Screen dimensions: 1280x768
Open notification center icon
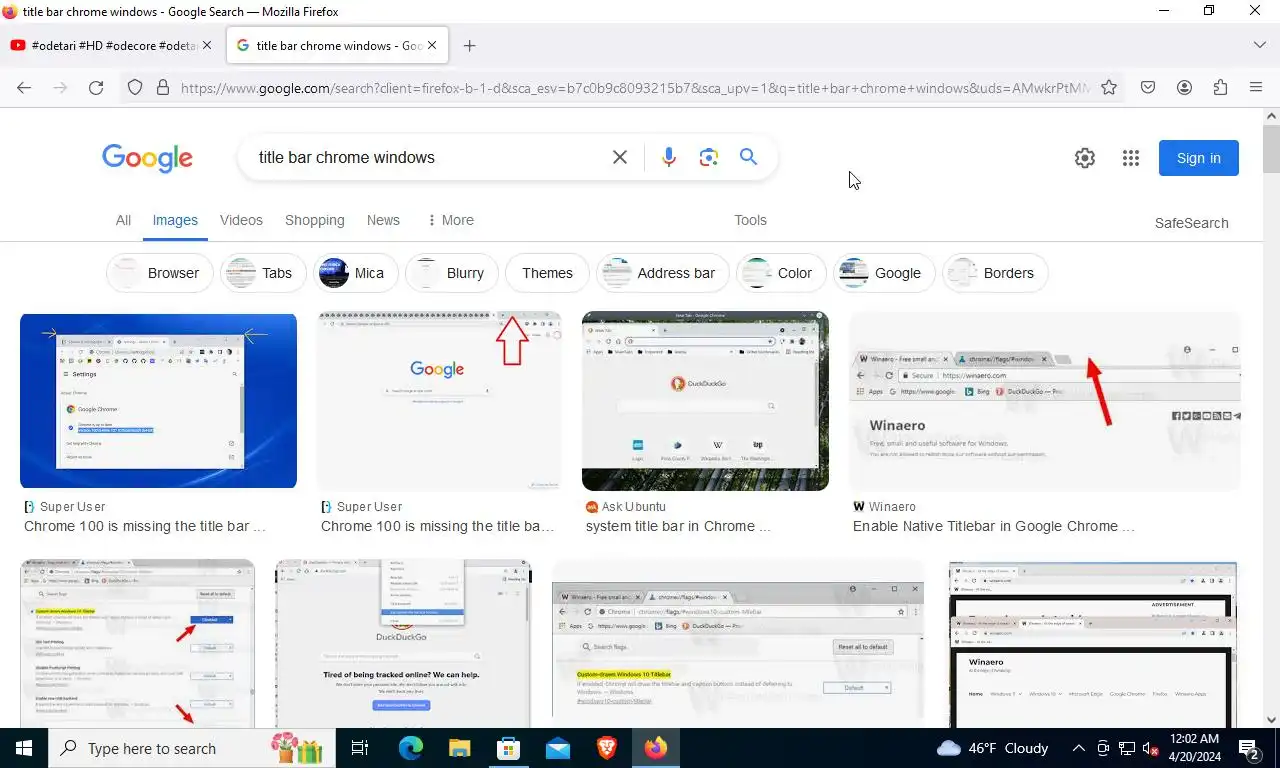[1249, 748]
